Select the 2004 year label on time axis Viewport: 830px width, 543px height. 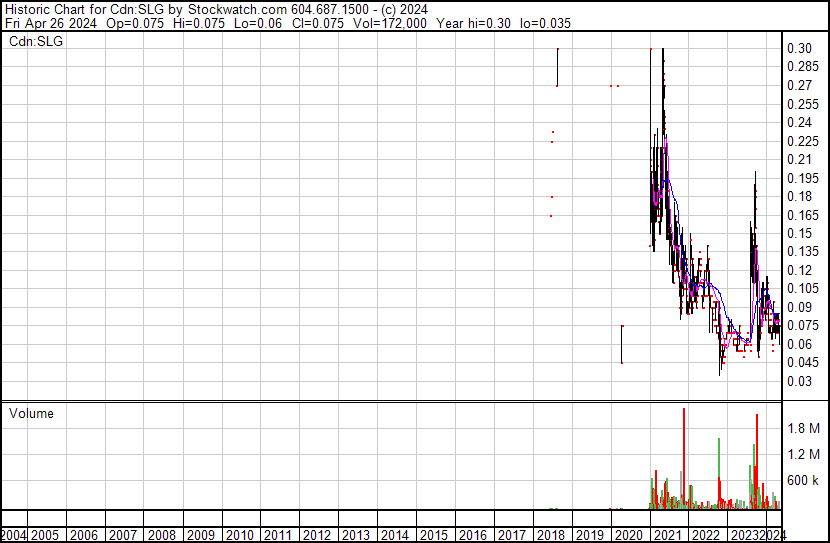[14, 535]
